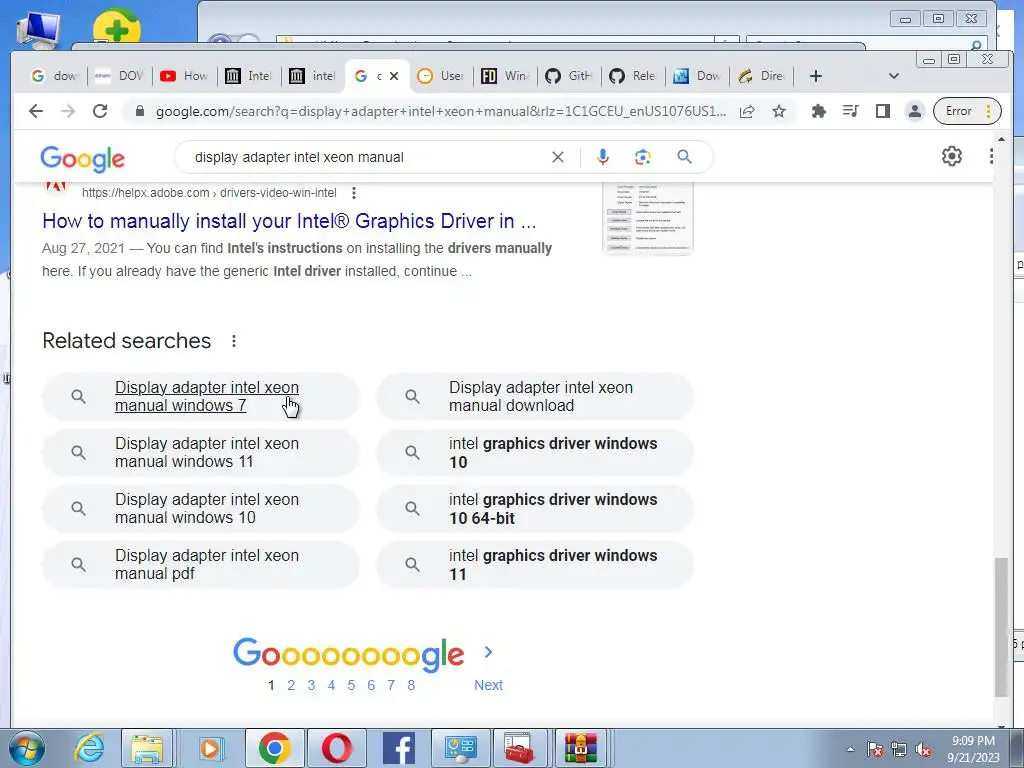Screen dimensions: 1024x768
Task: Open the media control toolbar icon
Action: click(x=850, y=111)
